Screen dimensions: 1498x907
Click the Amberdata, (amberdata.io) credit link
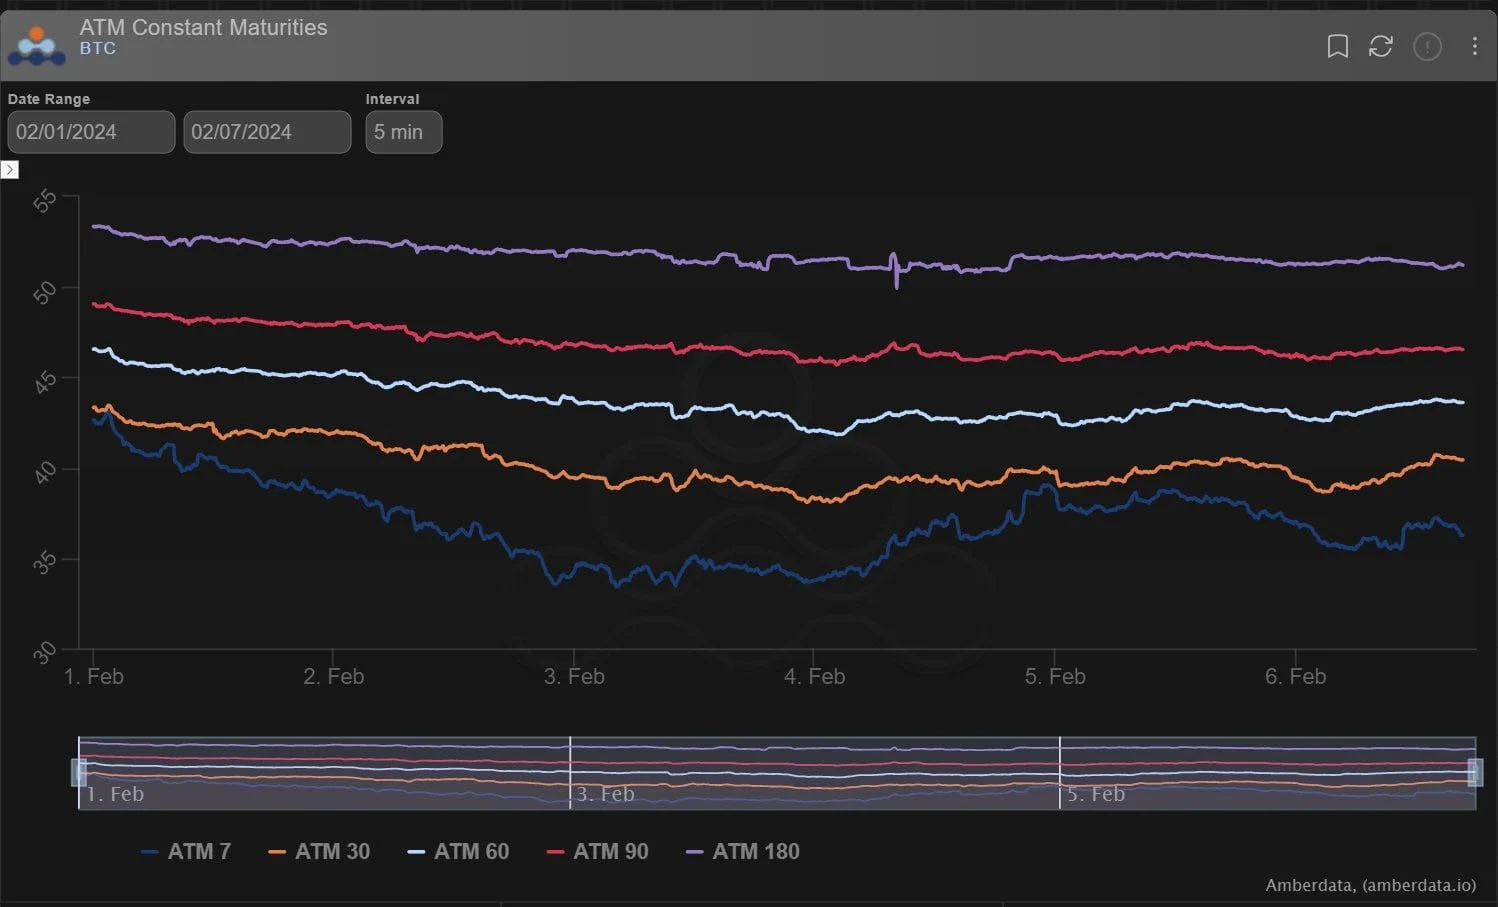(x=1370, y=885)
